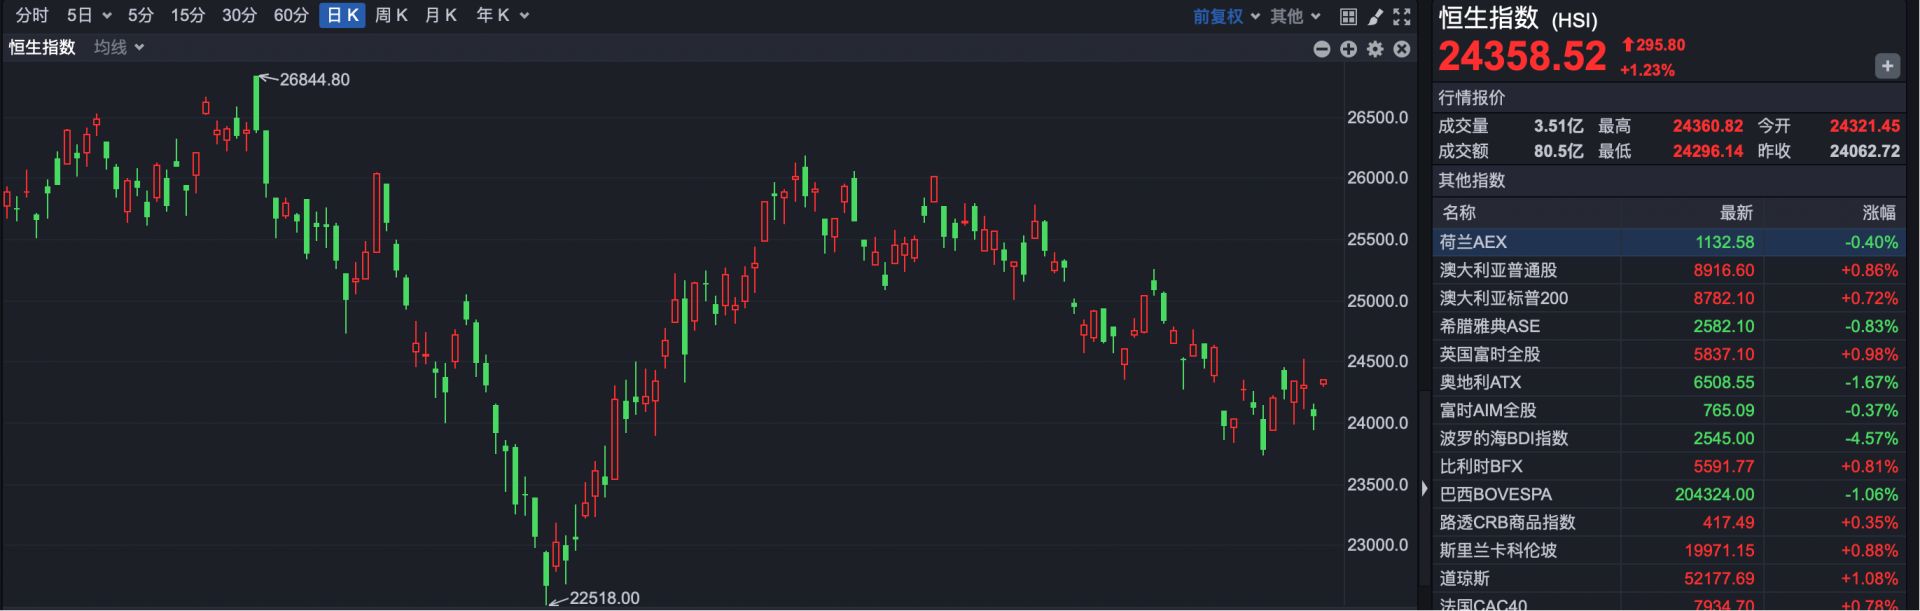Switch to 分时 intraday view

(32, 15)
